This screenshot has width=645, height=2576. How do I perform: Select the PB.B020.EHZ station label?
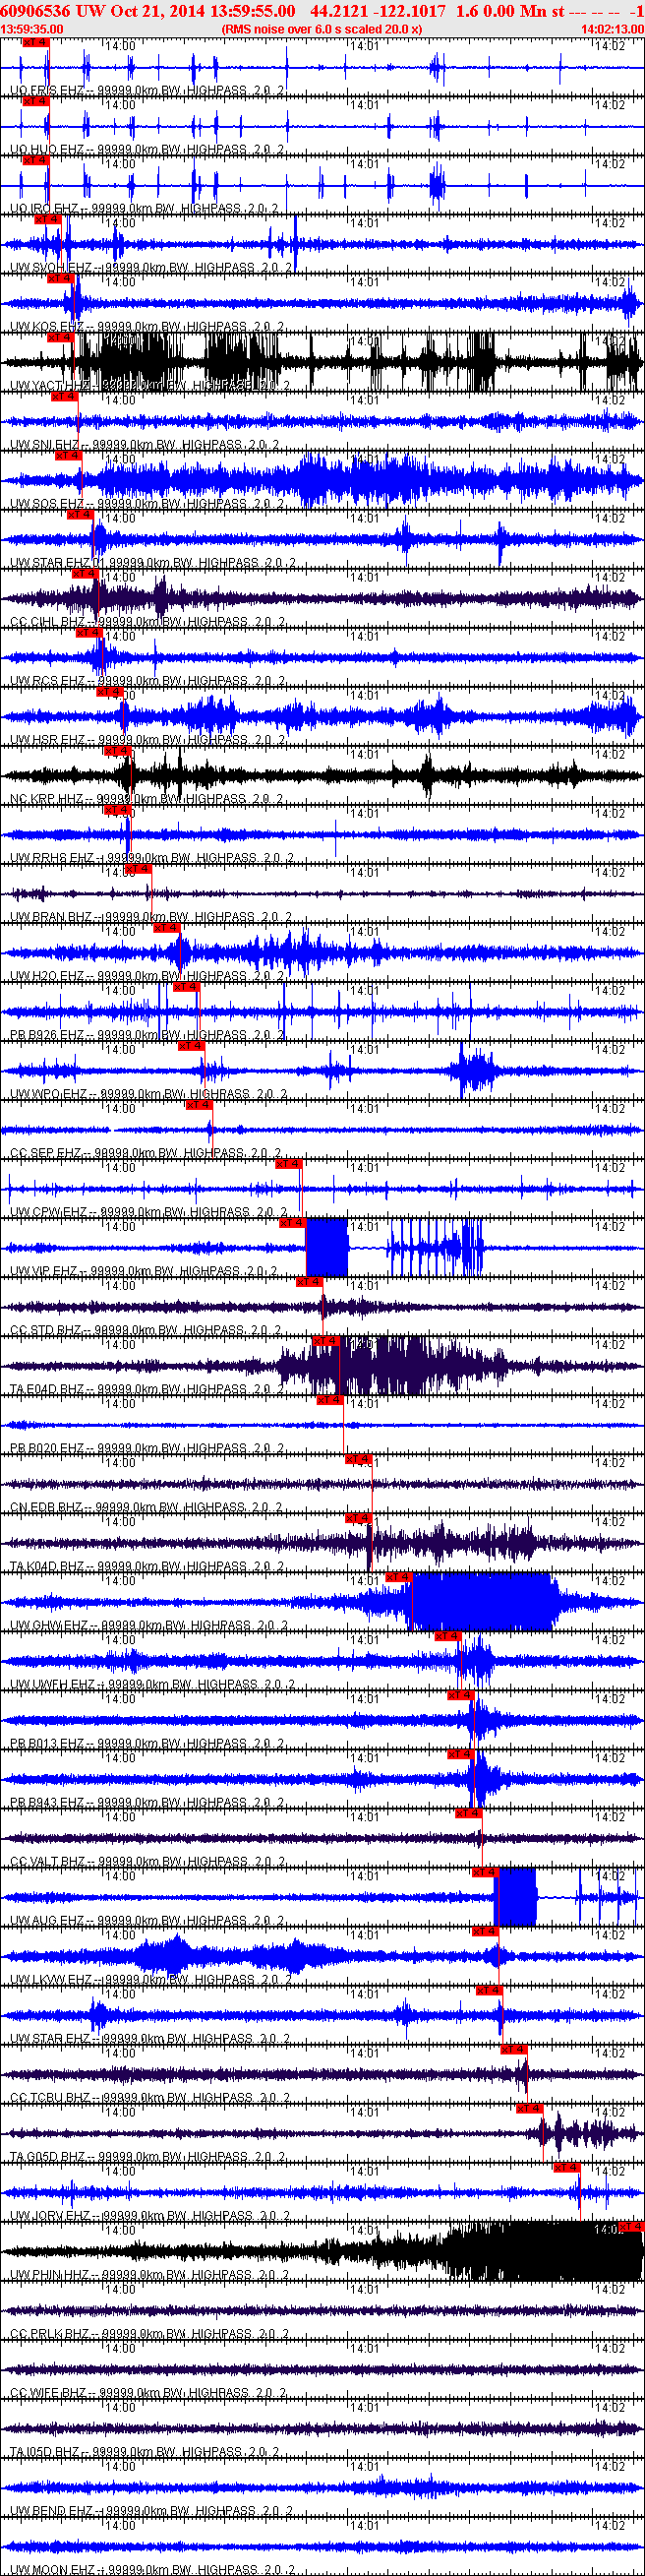pyautogui.click(x=147, y=1448)
